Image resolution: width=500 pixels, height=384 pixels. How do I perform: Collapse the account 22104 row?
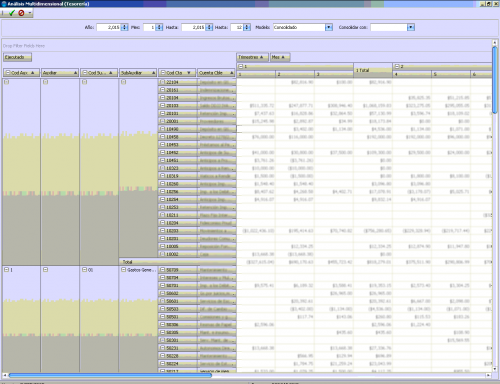[x=162, y=82]
